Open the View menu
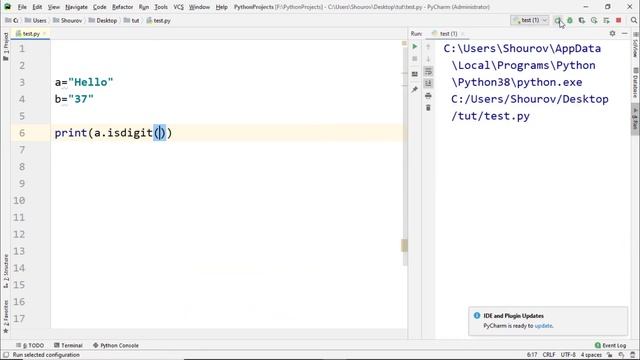640x360 pixels. pos(53,7)
